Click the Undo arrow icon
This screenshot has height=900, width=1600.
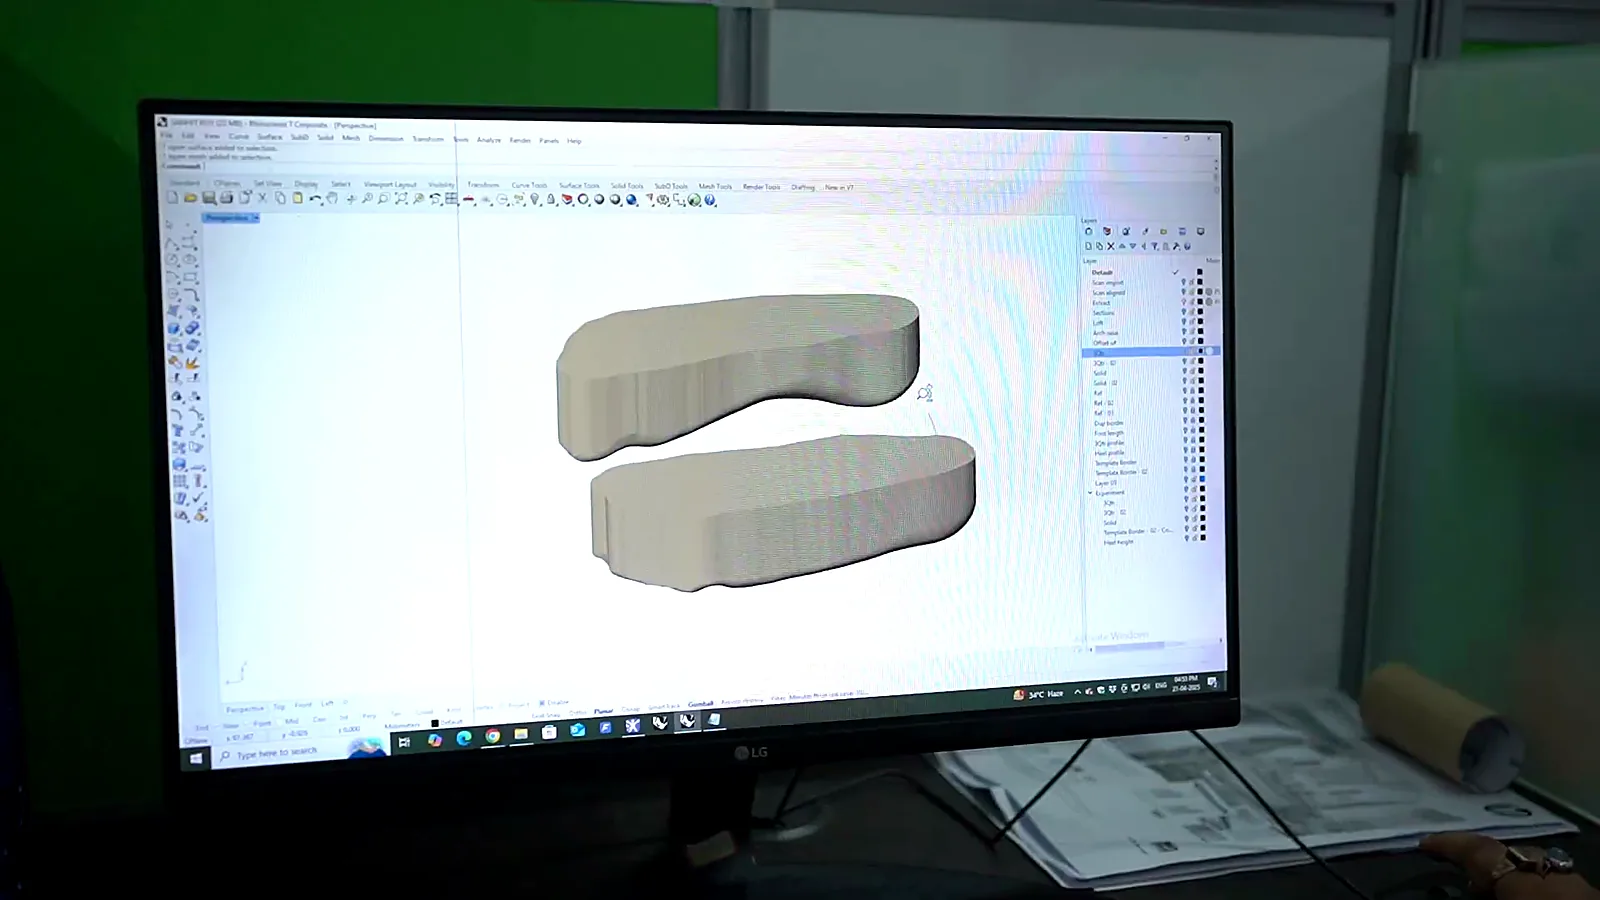pyautogui.click(x=314, y=199)
